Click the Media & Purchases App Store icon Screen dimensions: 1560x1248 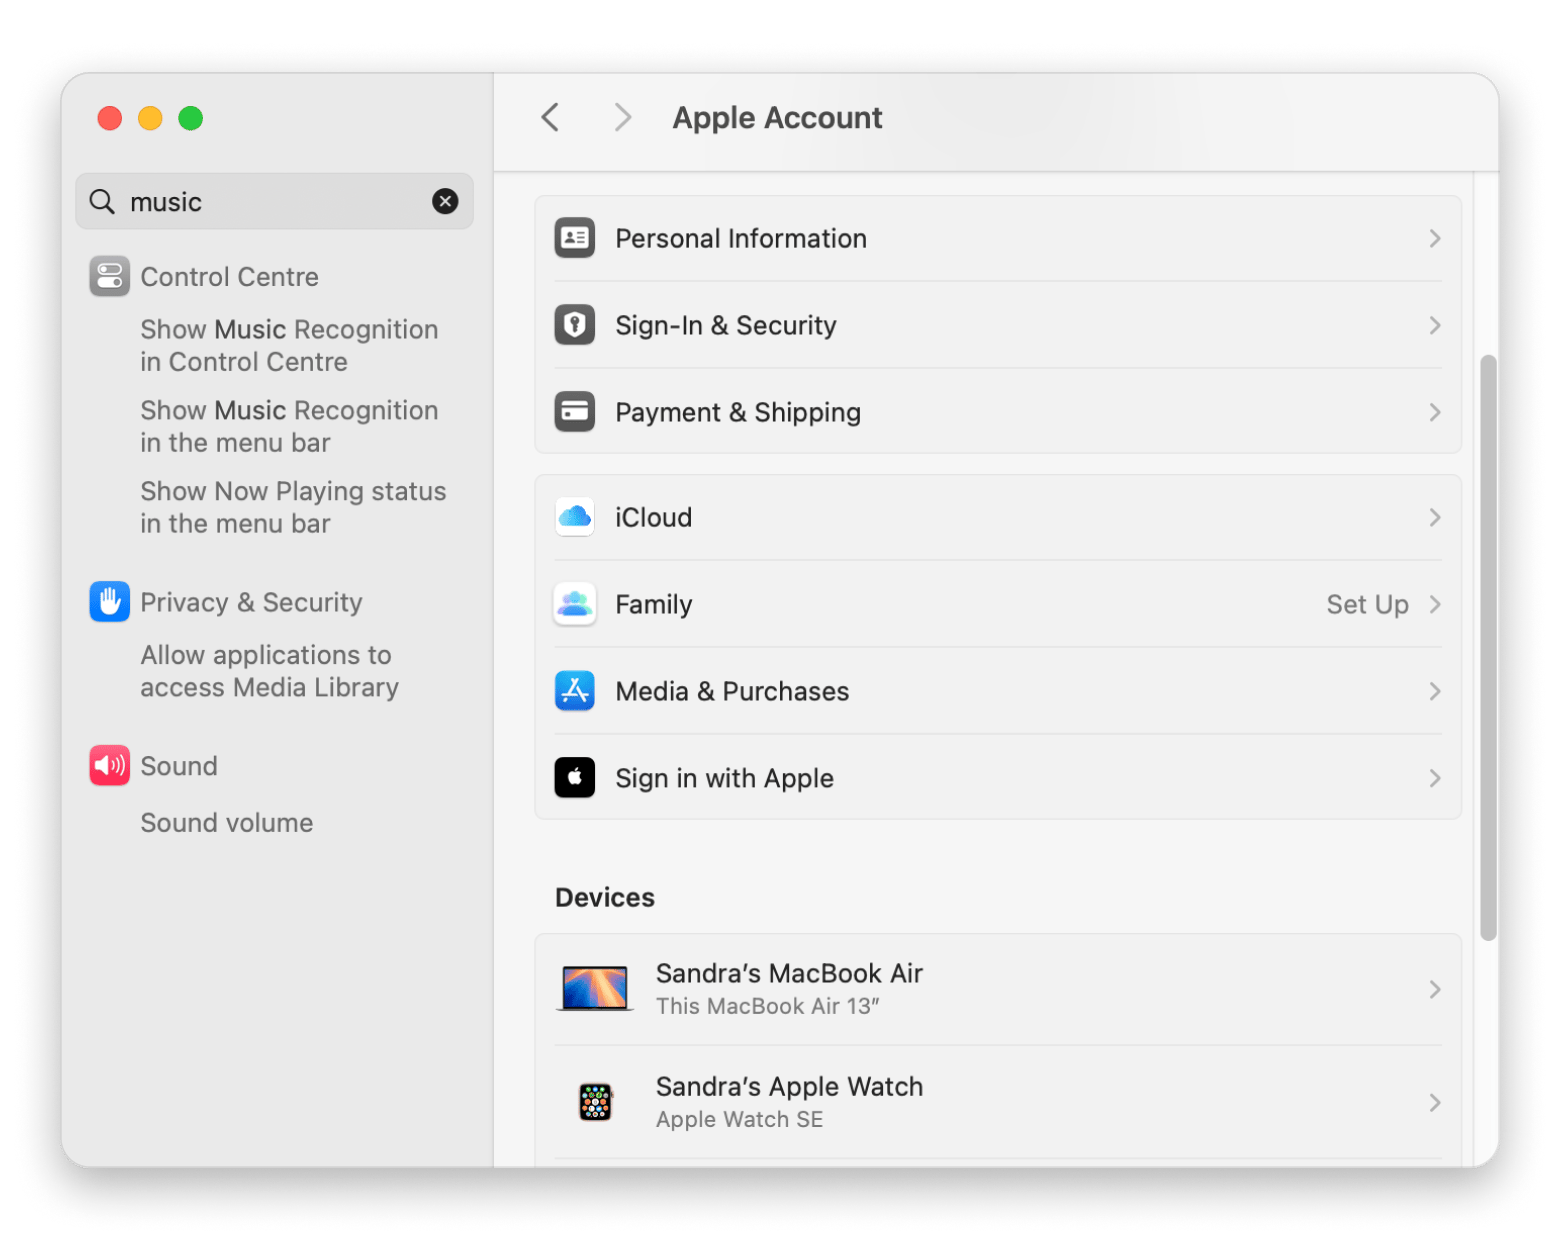(x=574, y=691)
